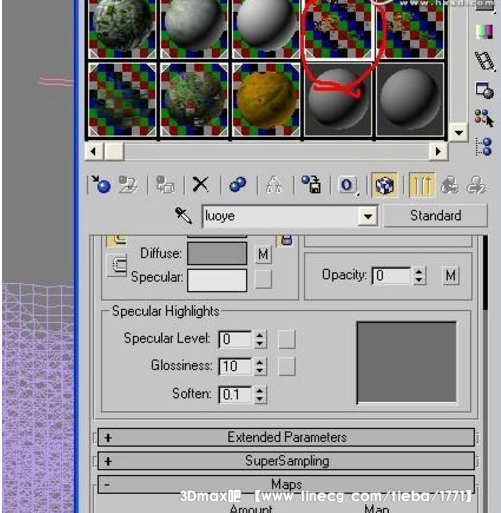Click the Soften spinner arrows
Viewport: 501px width, 513px height.
260,394
